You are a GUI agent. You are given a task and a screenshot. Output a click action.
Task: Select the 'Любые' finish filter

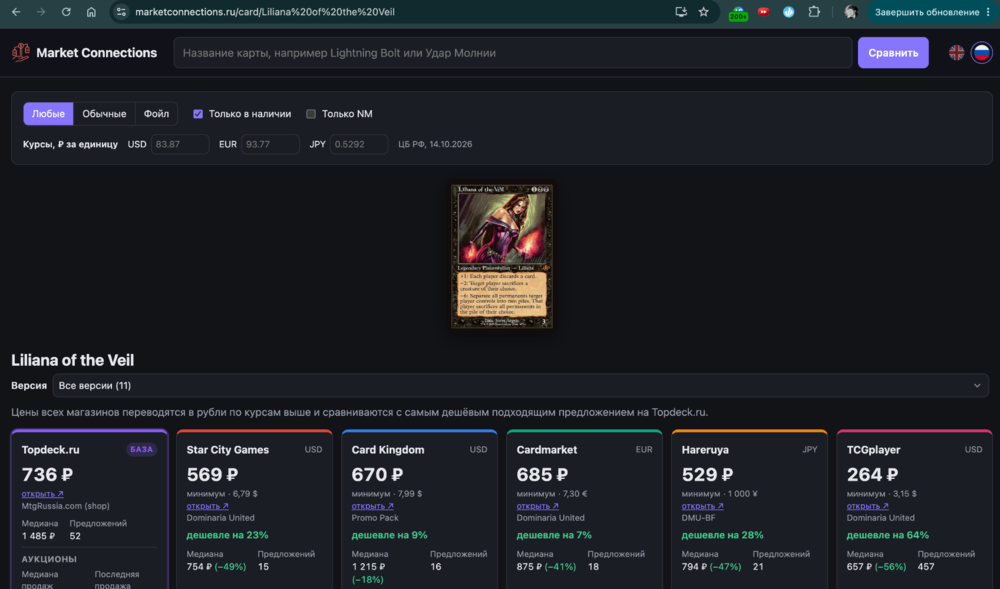pos(48,114)
